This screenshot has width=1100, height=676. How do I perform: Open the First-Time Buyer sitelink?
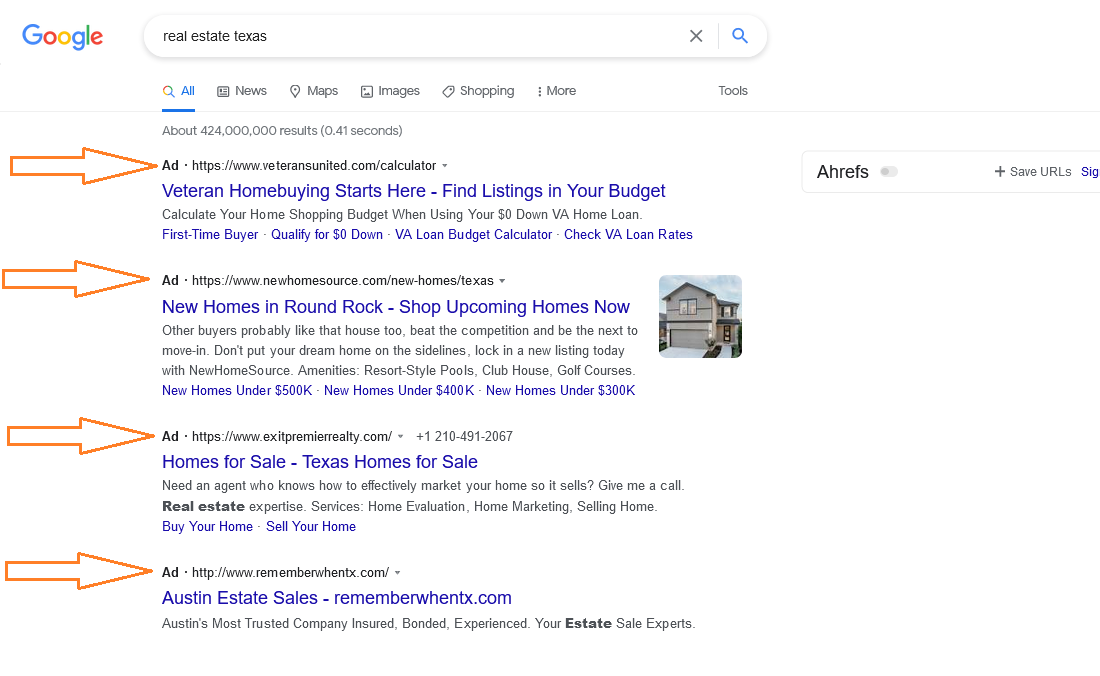(x=210, y=235)
